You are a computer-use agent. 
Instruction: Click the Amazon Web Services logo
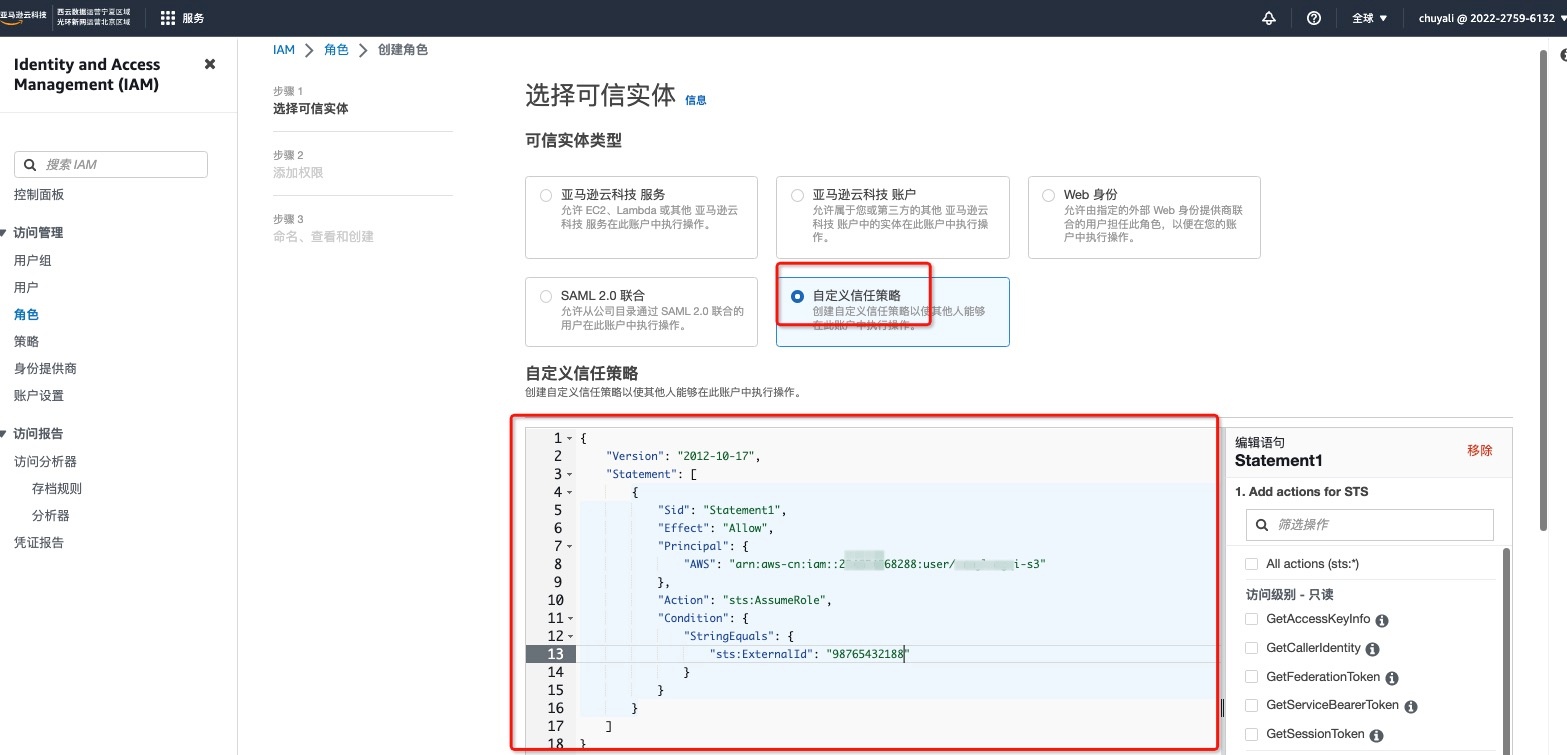[x=24, y=18]
